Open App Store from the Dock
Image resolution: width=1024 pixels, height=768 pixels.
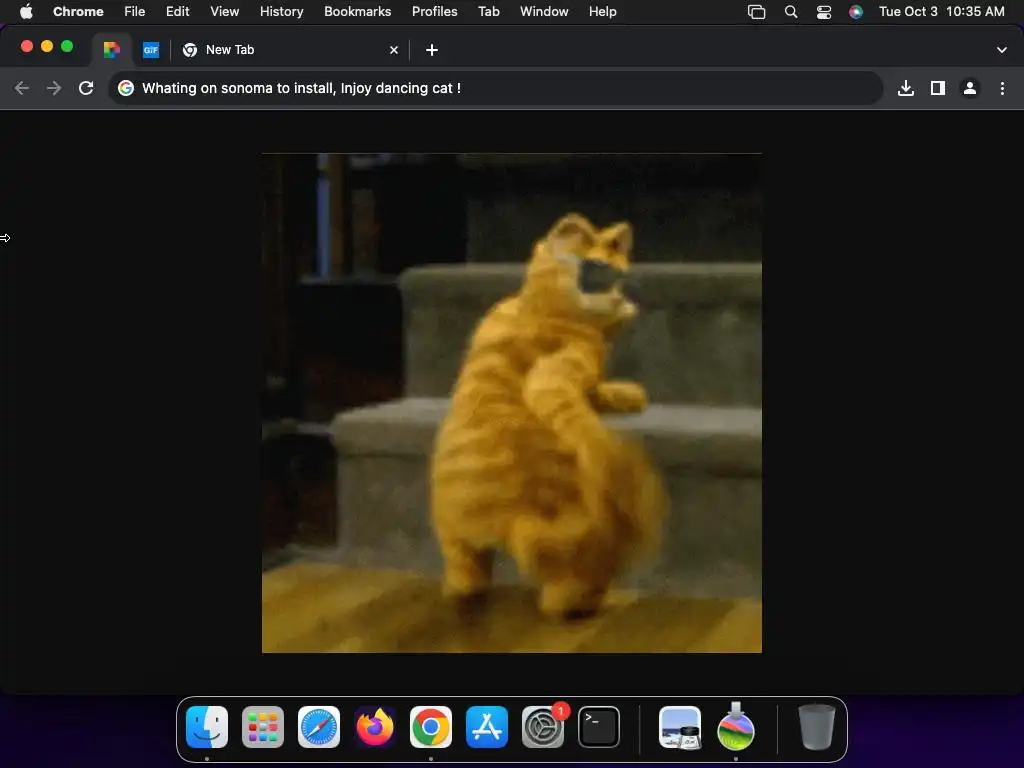487,726
